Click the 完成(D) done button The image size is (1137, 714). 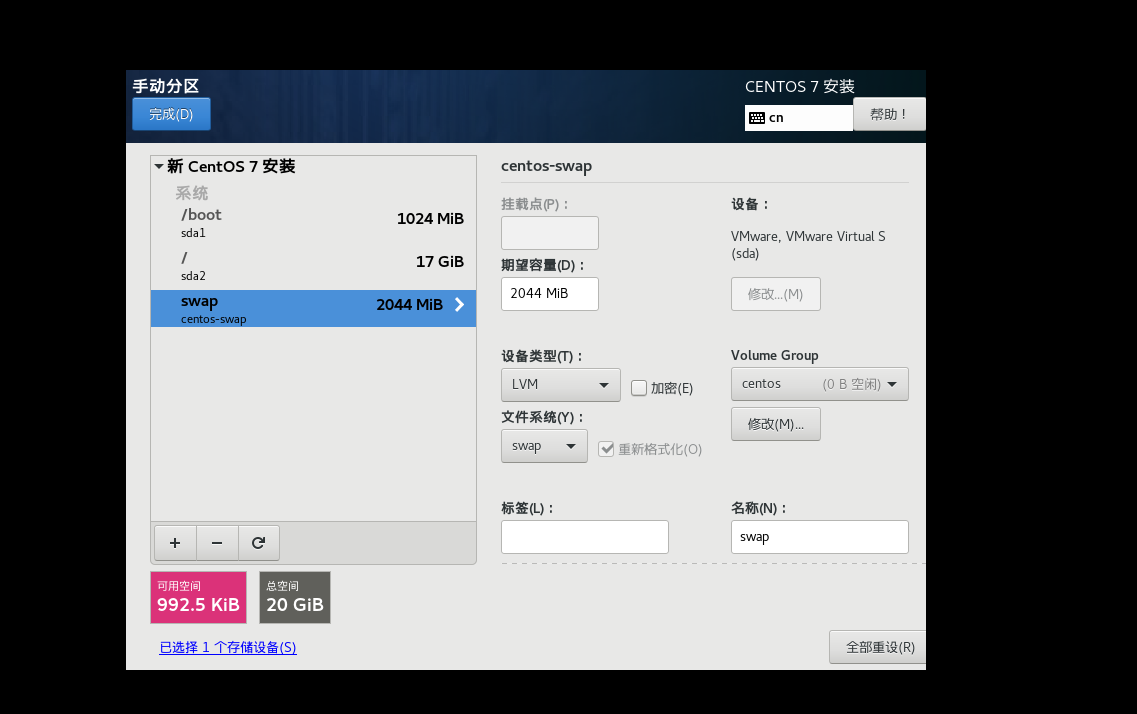171,115
